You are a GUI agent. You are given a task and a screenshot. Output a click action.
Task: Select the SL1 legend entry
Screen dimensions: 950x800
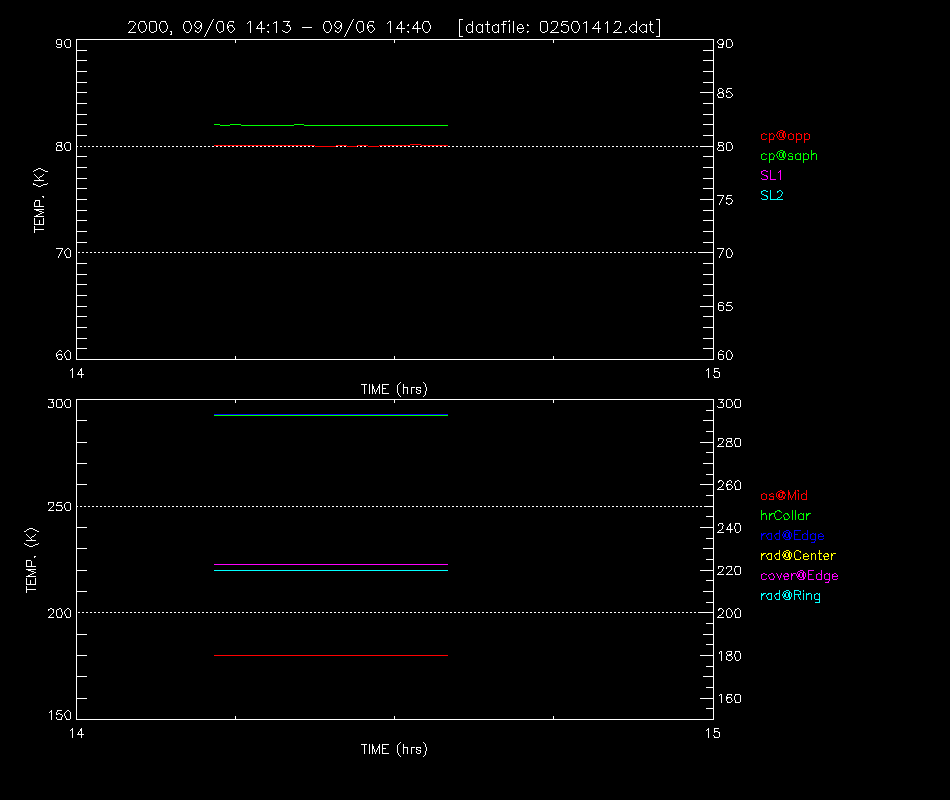(x=771, y=176)
